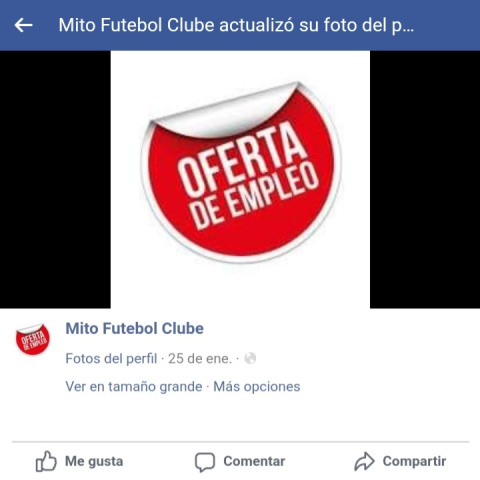Click the Comentar label
This screenshot has width=480, height=480.
coord(254,461)
